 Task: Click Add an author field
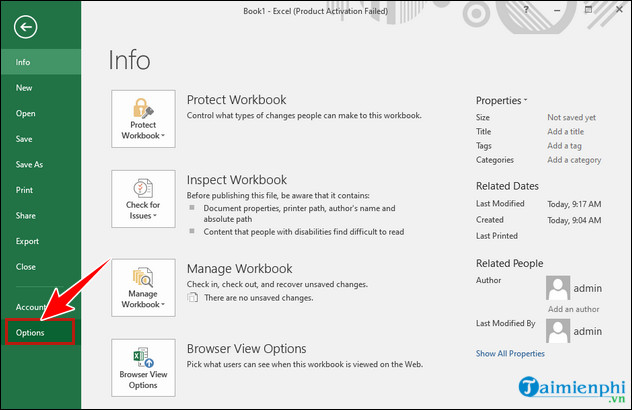(x=573, y=309)
